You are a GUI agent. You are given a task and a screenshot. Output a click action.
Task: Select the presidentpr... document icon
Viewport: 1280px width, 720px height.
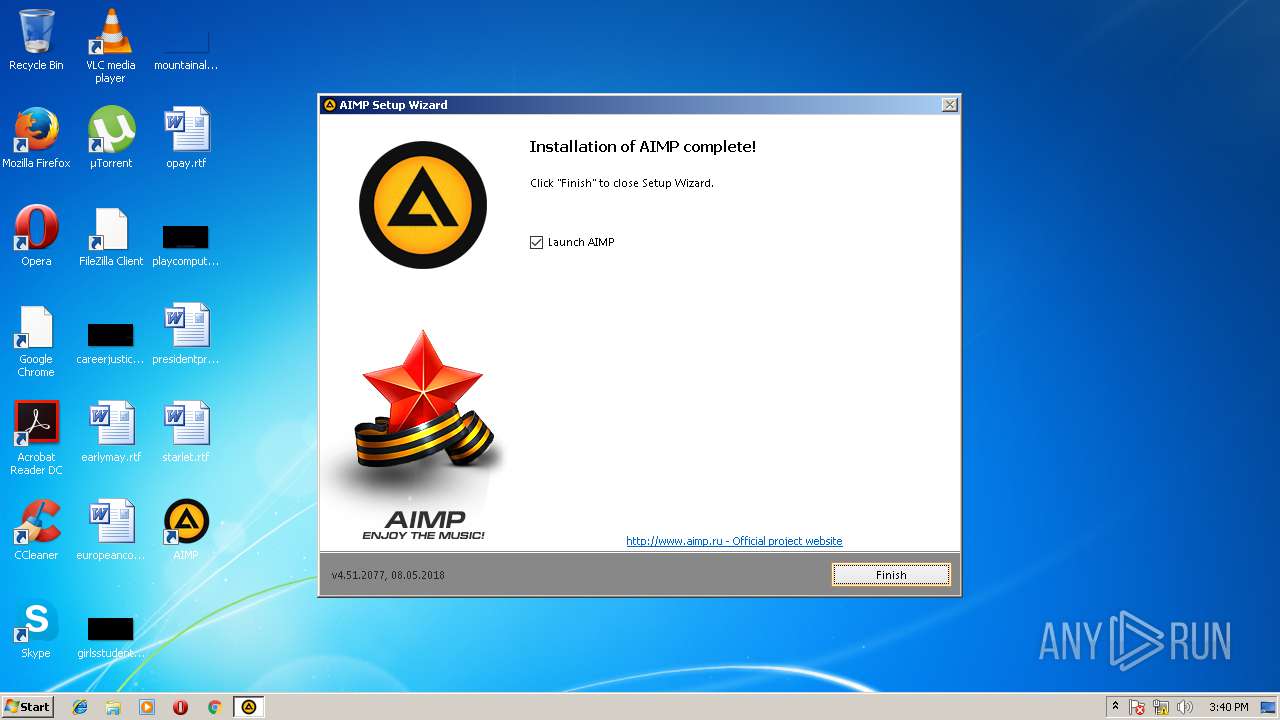pyautogui.click(x=186, y=334)
